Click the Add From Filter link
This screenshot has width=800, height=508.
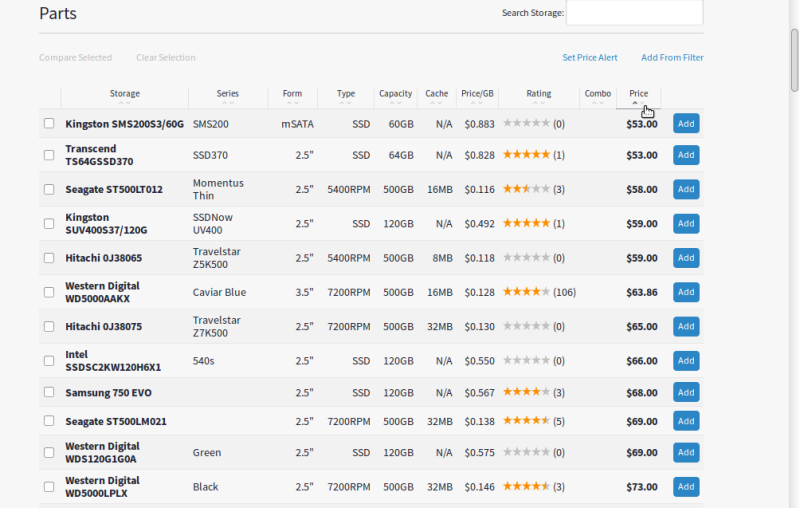coord(672,58)
